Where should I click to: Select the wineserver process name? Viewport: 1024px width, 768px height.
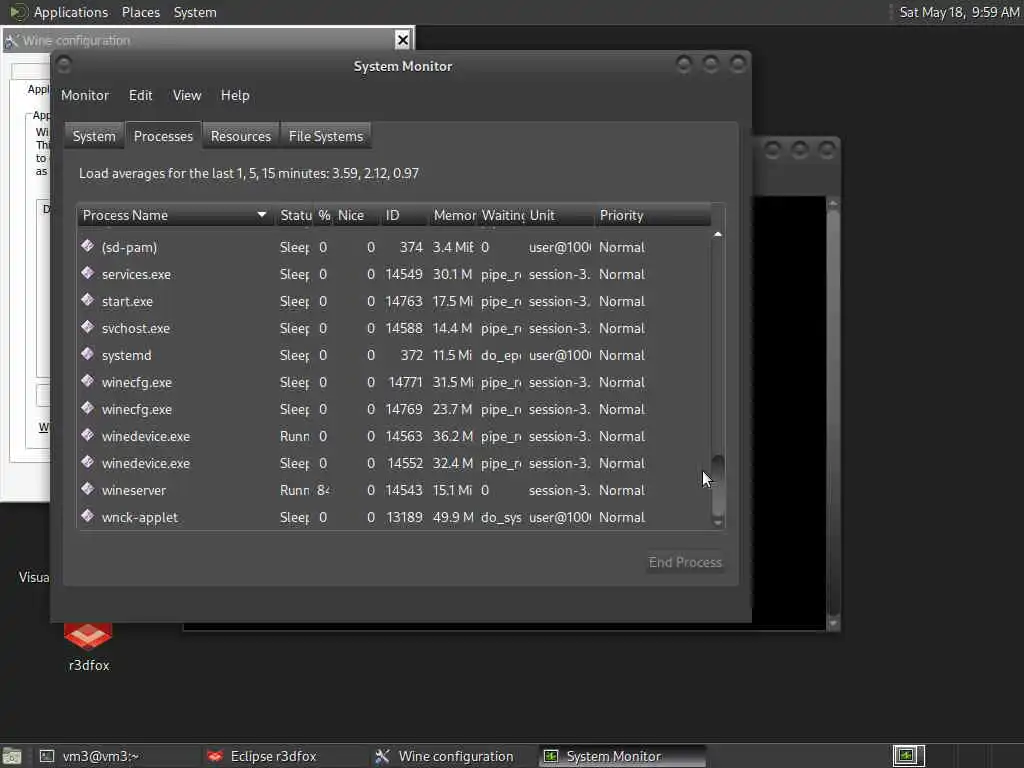[134, 490]
